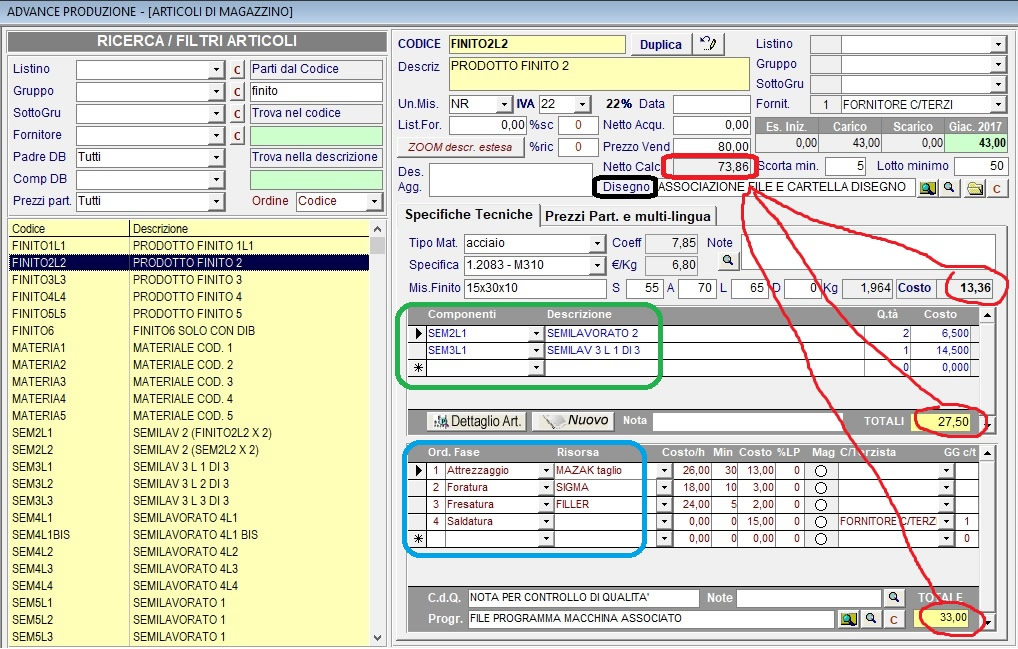Open the Listino dropdown in the search filters
The width and height of the screenshot is (1018, 649).
217,69
